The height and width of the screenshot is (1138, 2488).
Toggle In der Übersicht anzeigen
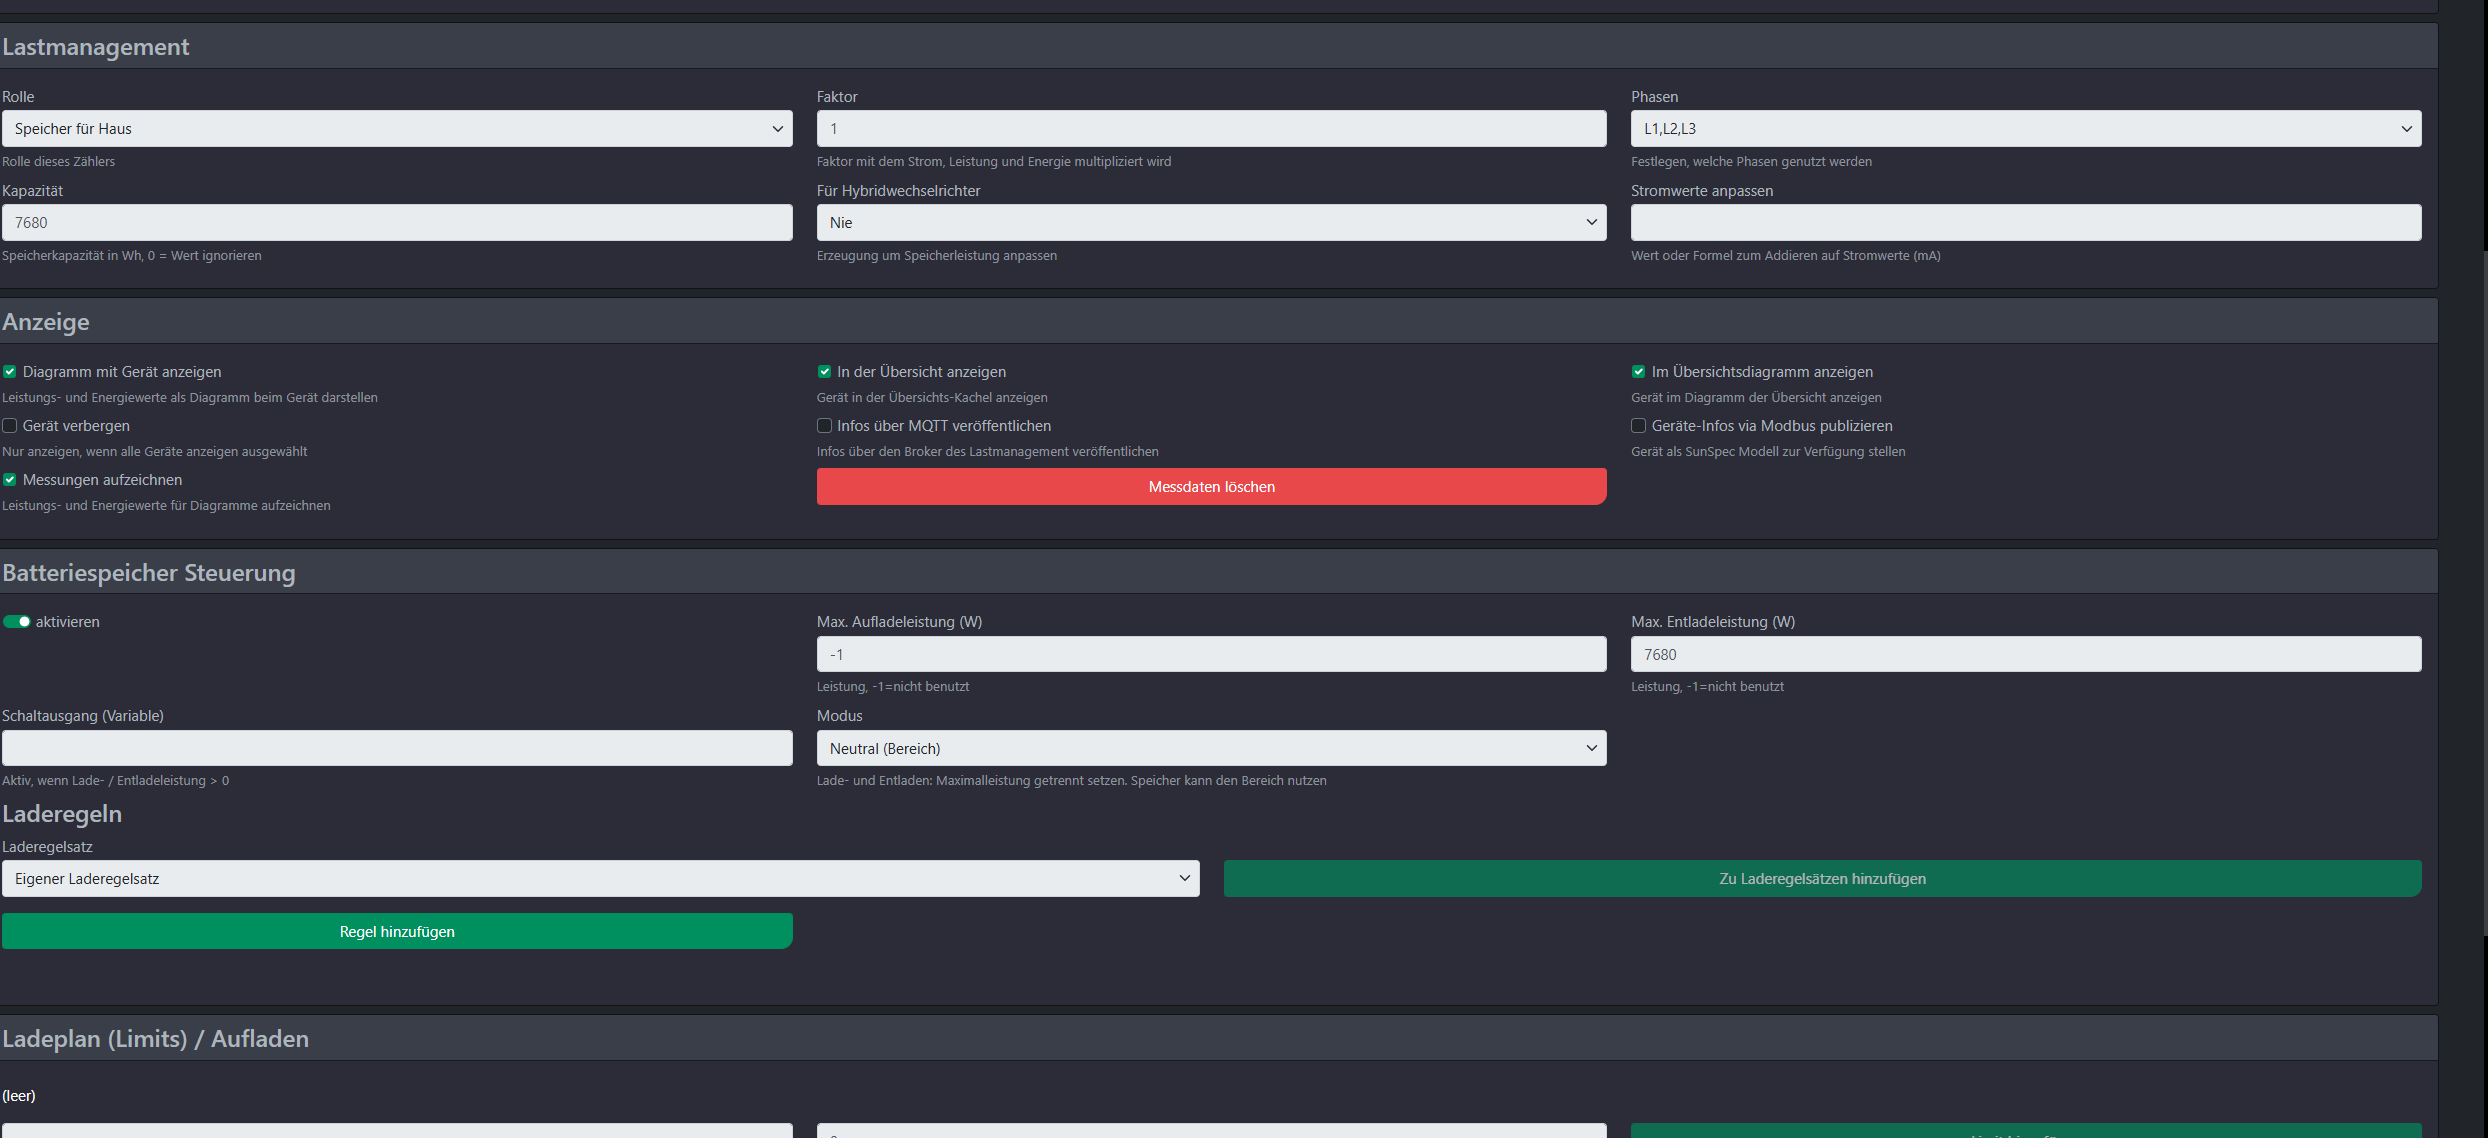click(824, 372)
